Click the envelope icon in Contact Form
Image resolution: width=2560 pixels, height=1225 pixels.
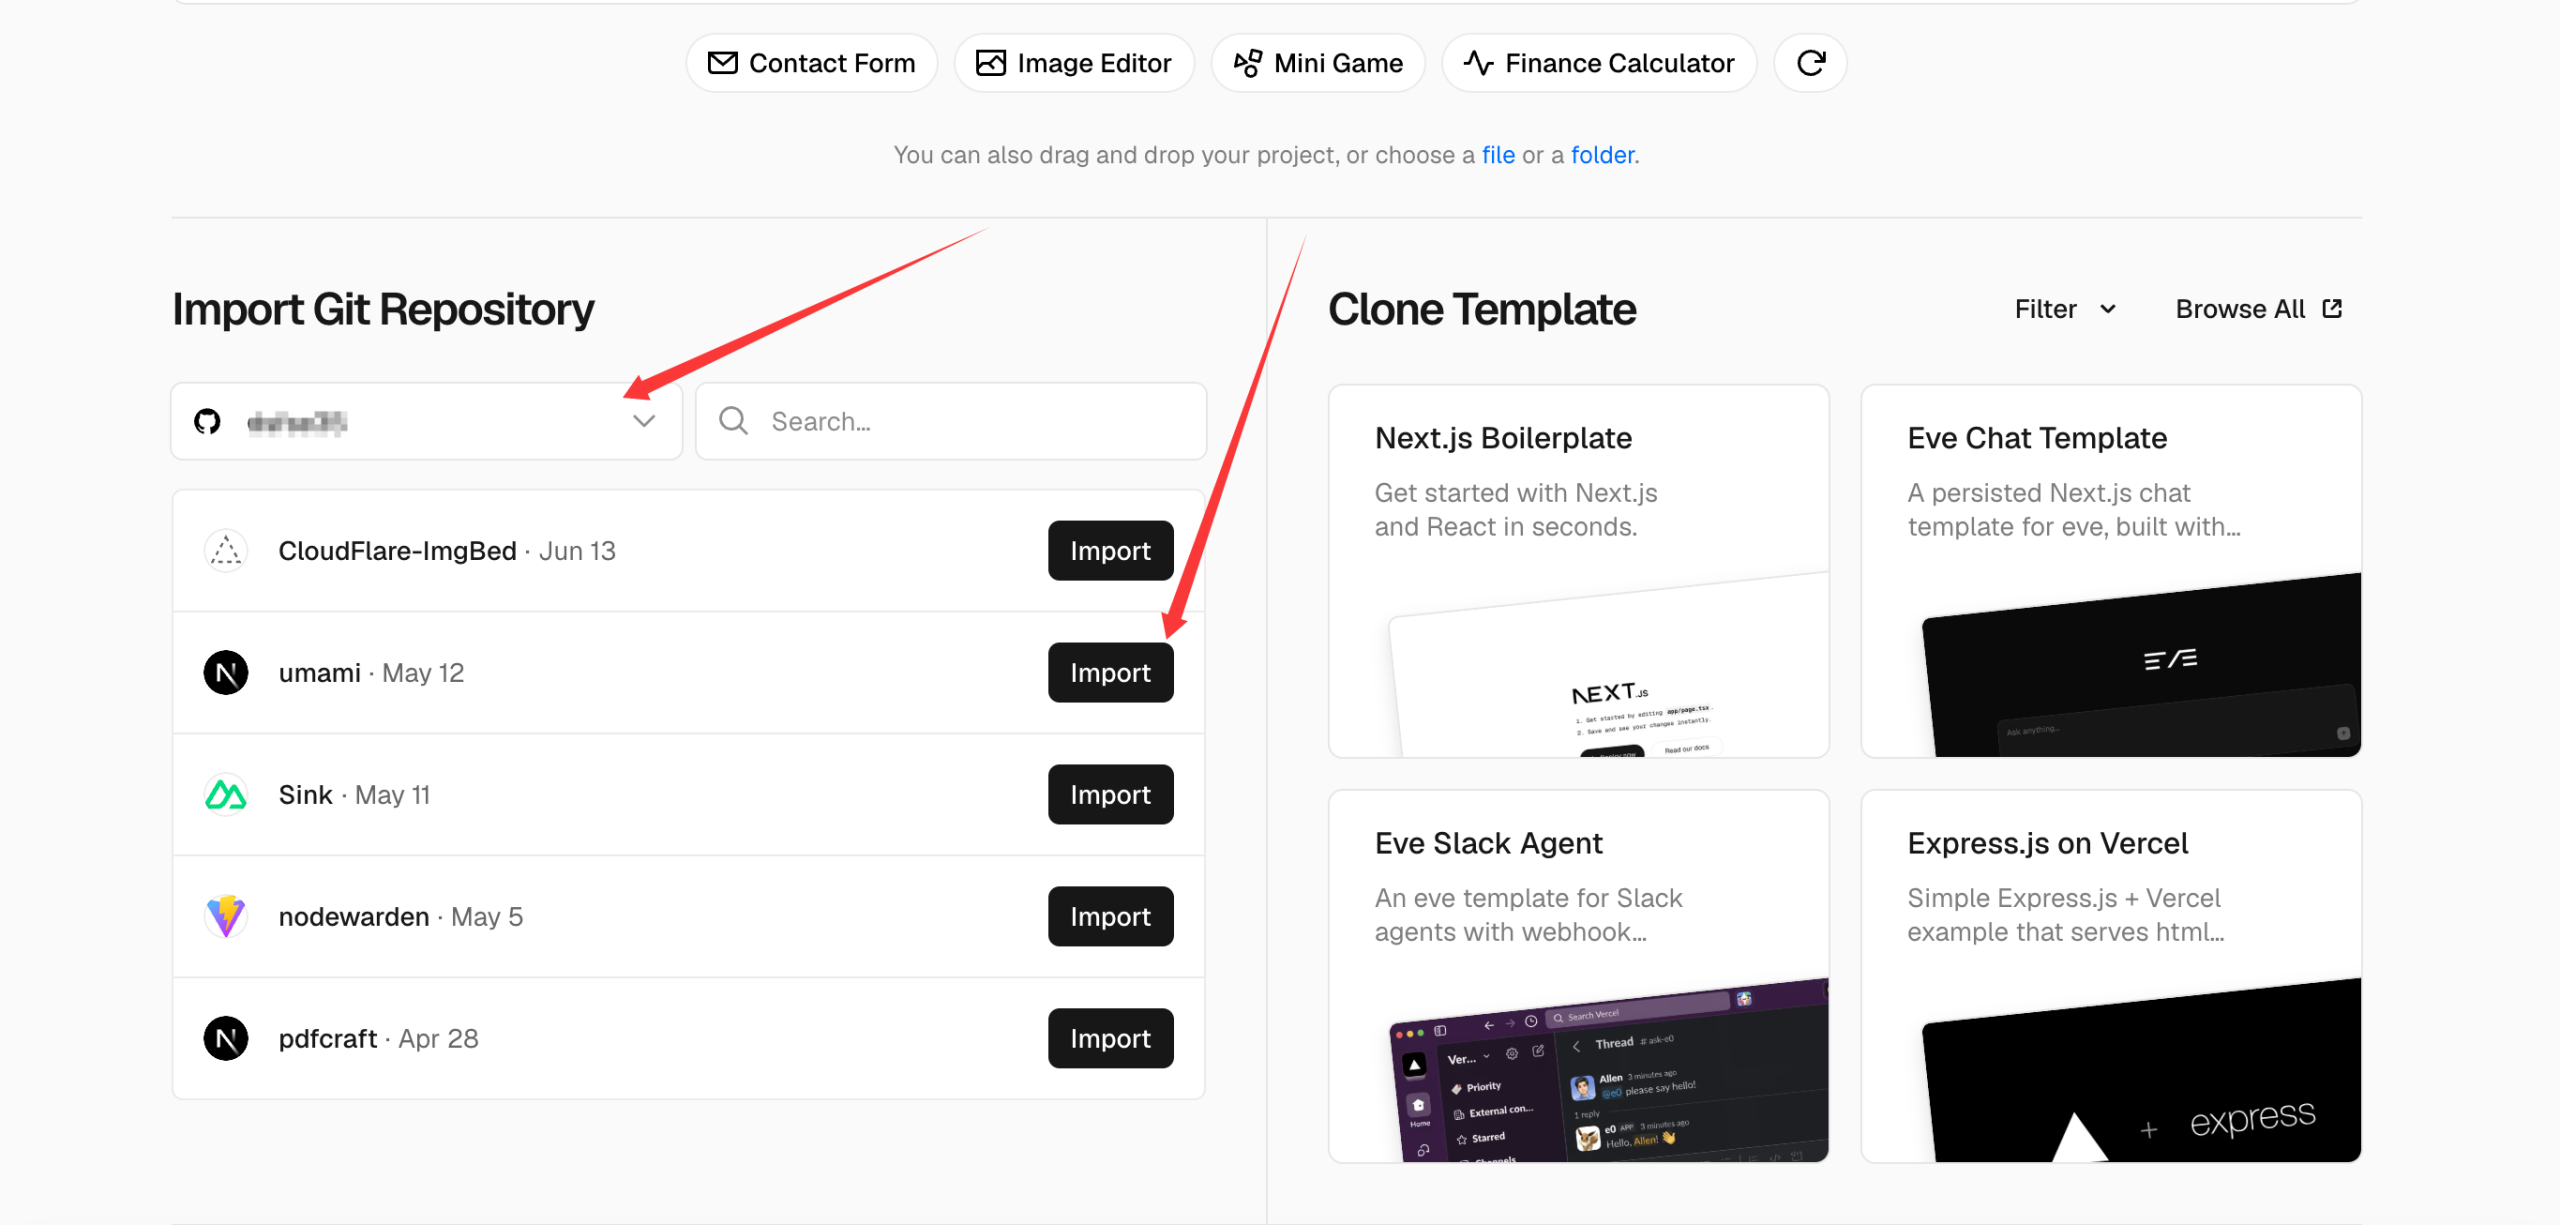coord(722,63)
